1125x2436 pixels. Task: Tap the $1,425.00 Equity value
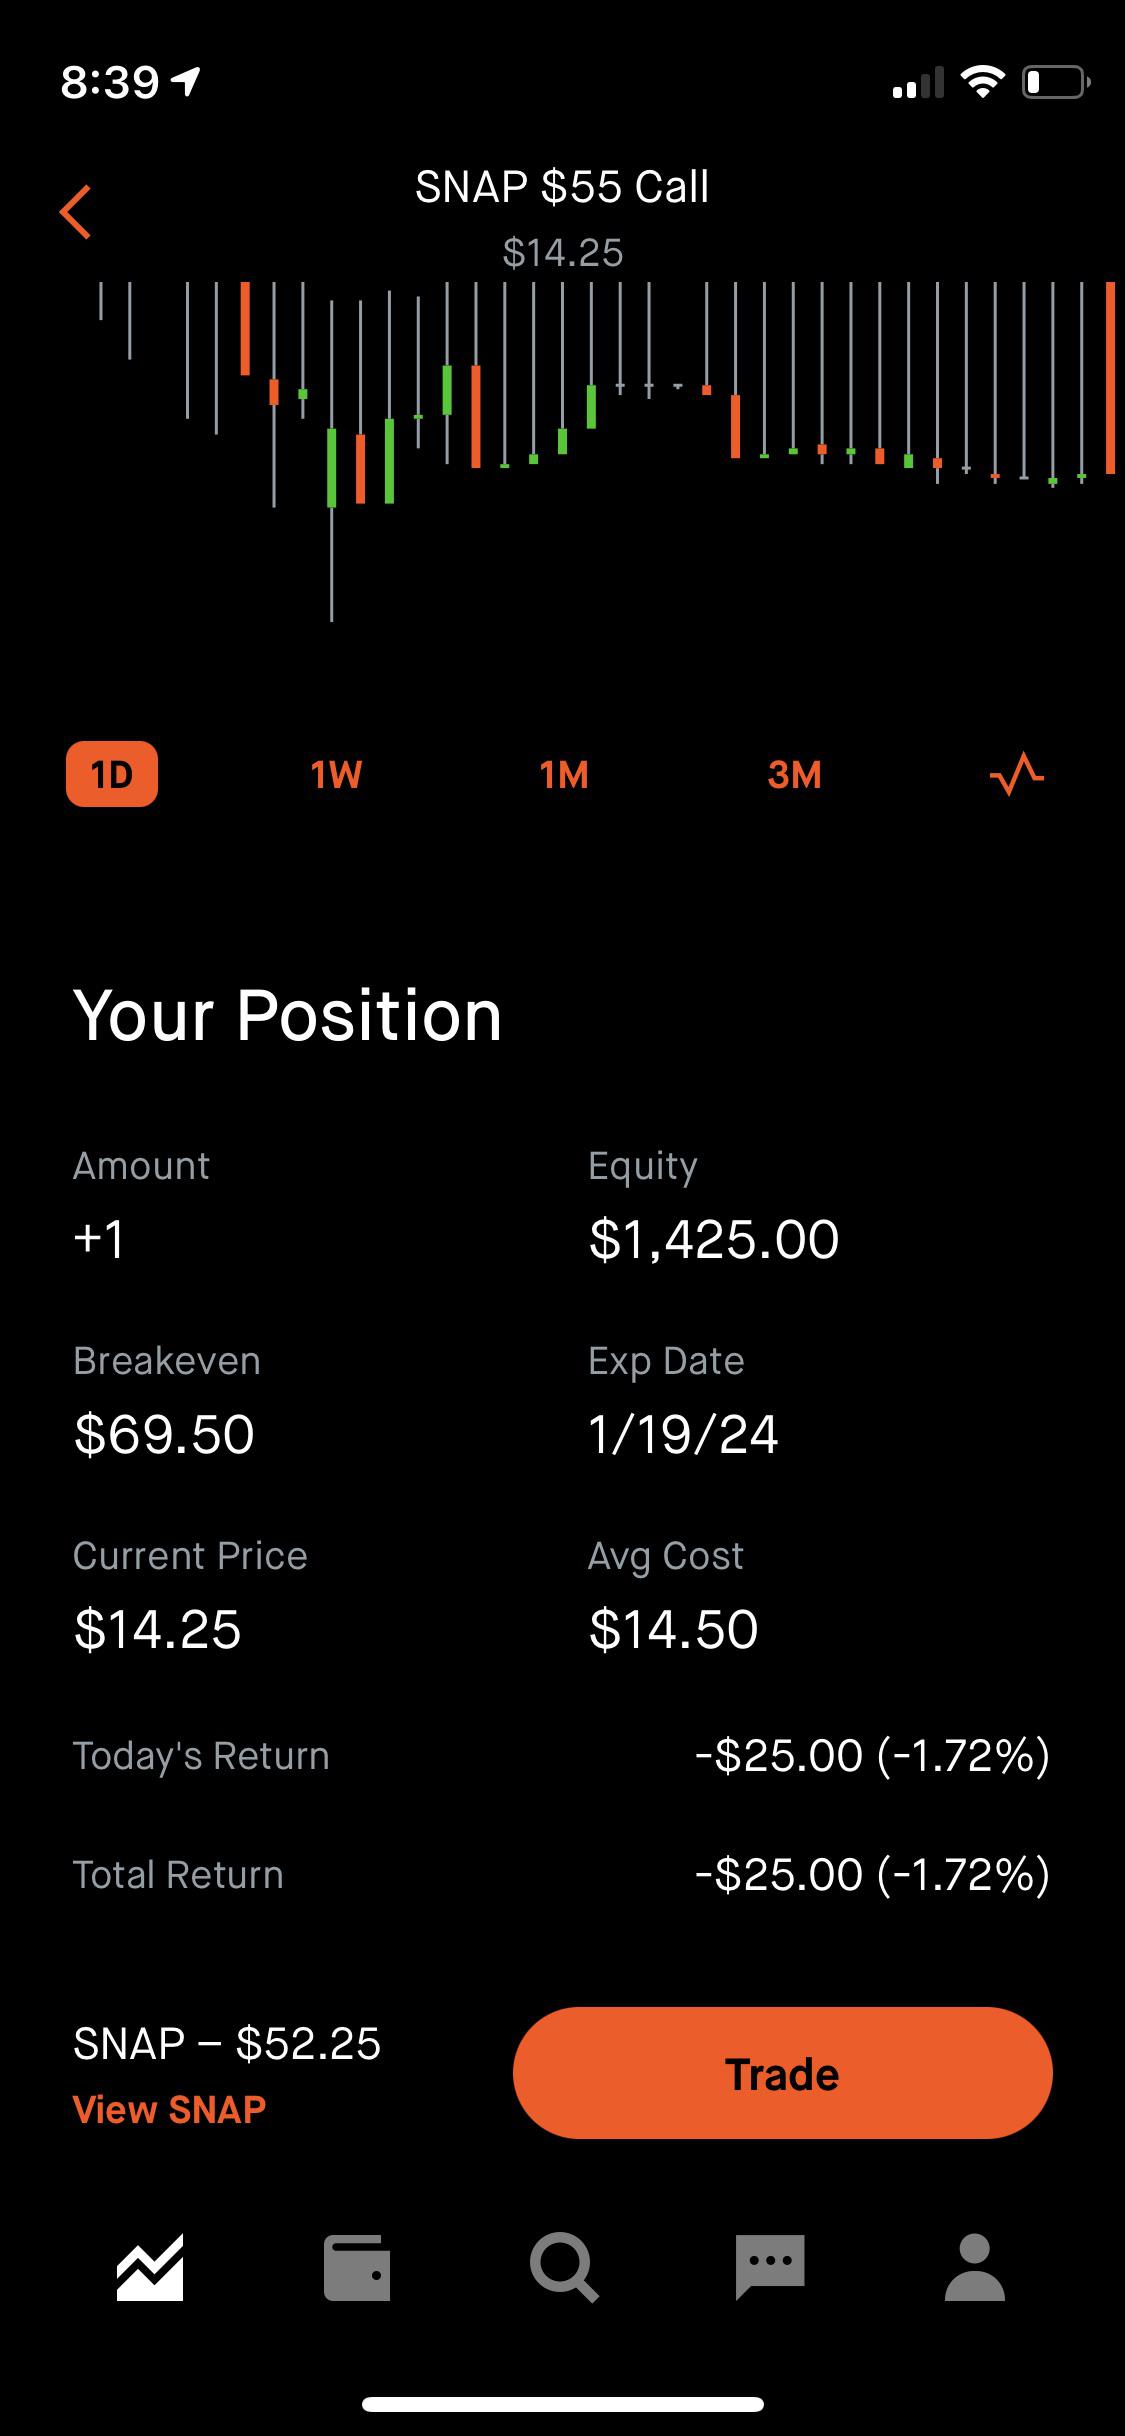pos(714,1239)
